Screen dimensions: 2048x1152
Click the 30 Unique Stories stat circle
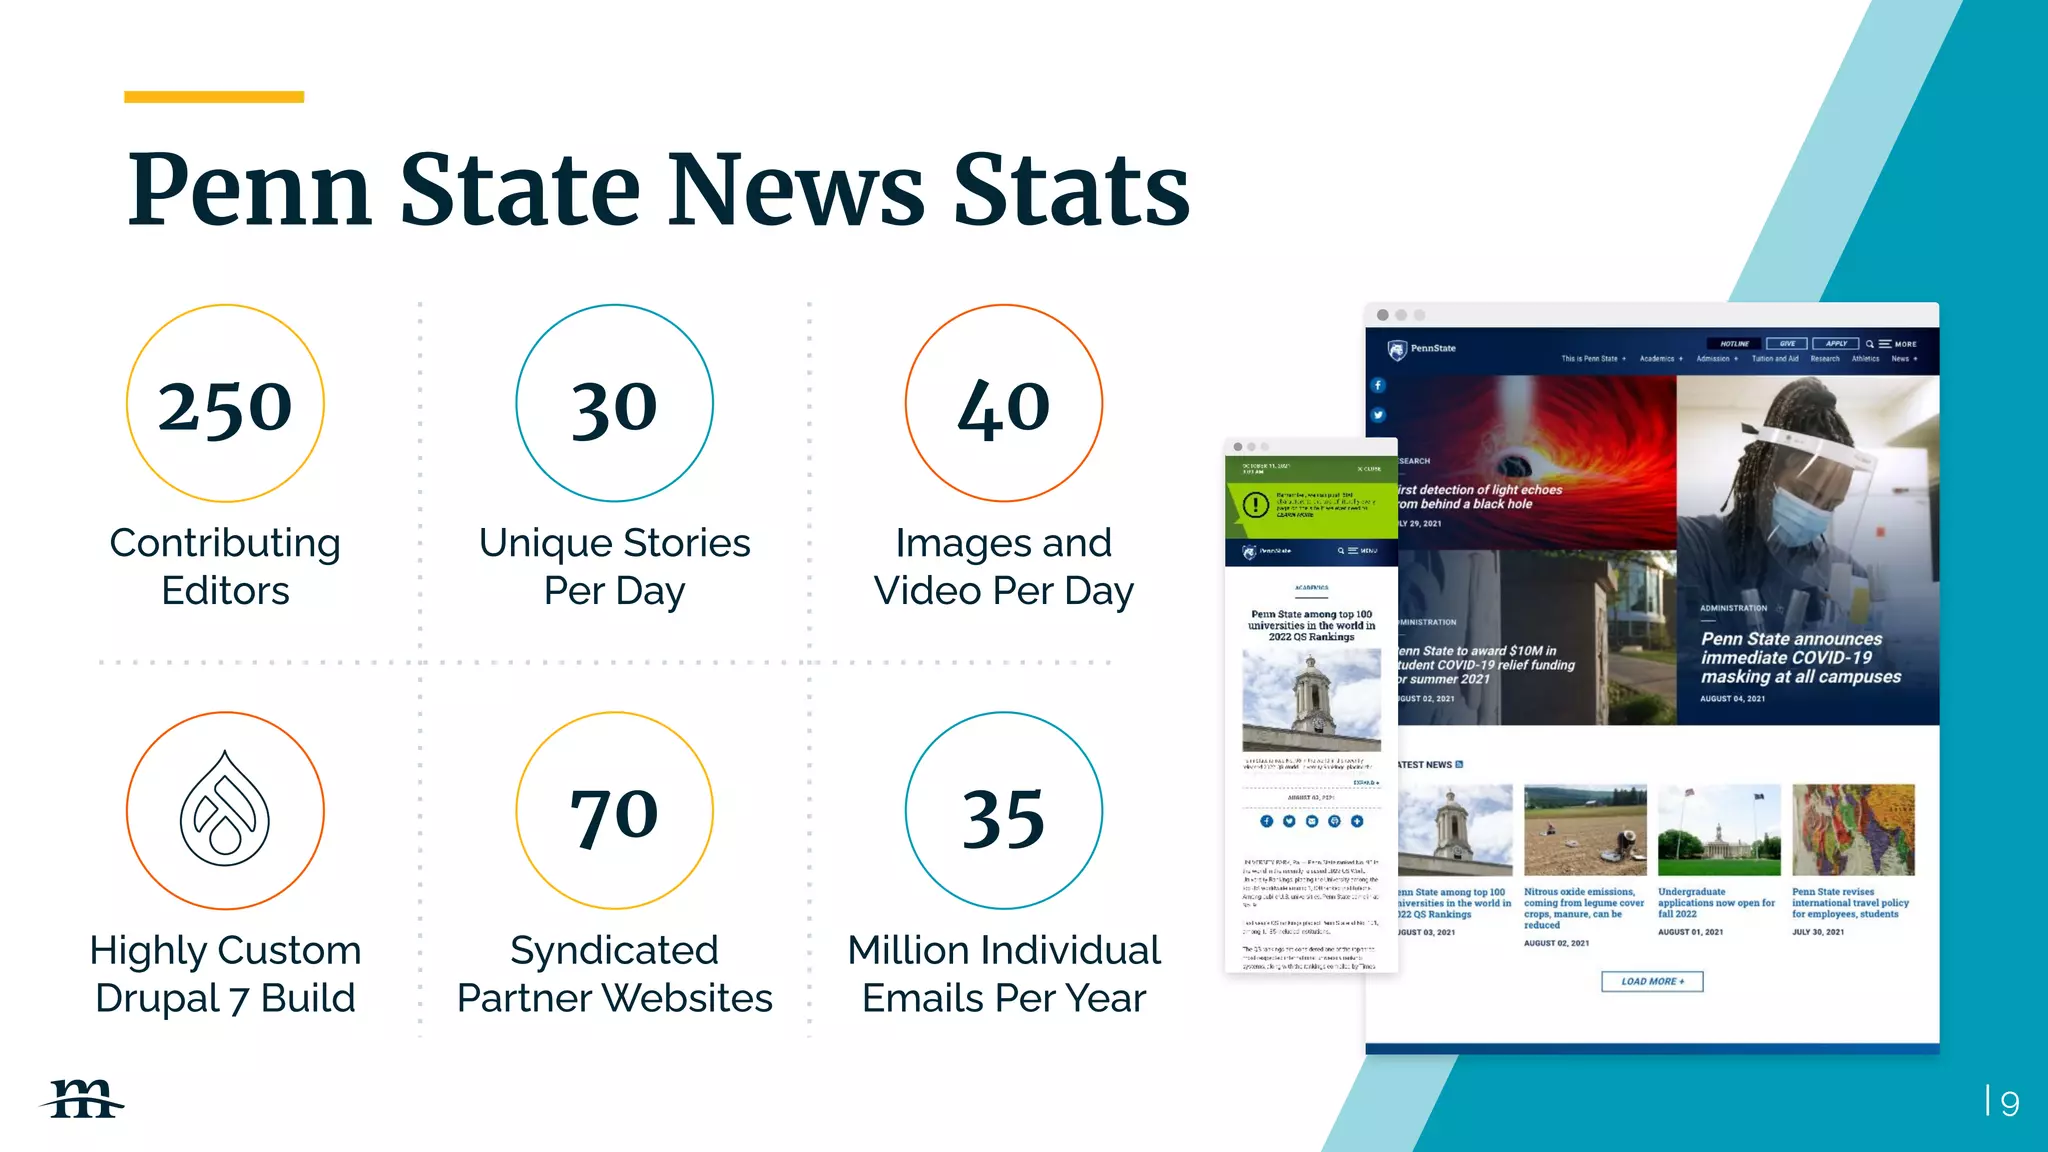tap(614, 403)
